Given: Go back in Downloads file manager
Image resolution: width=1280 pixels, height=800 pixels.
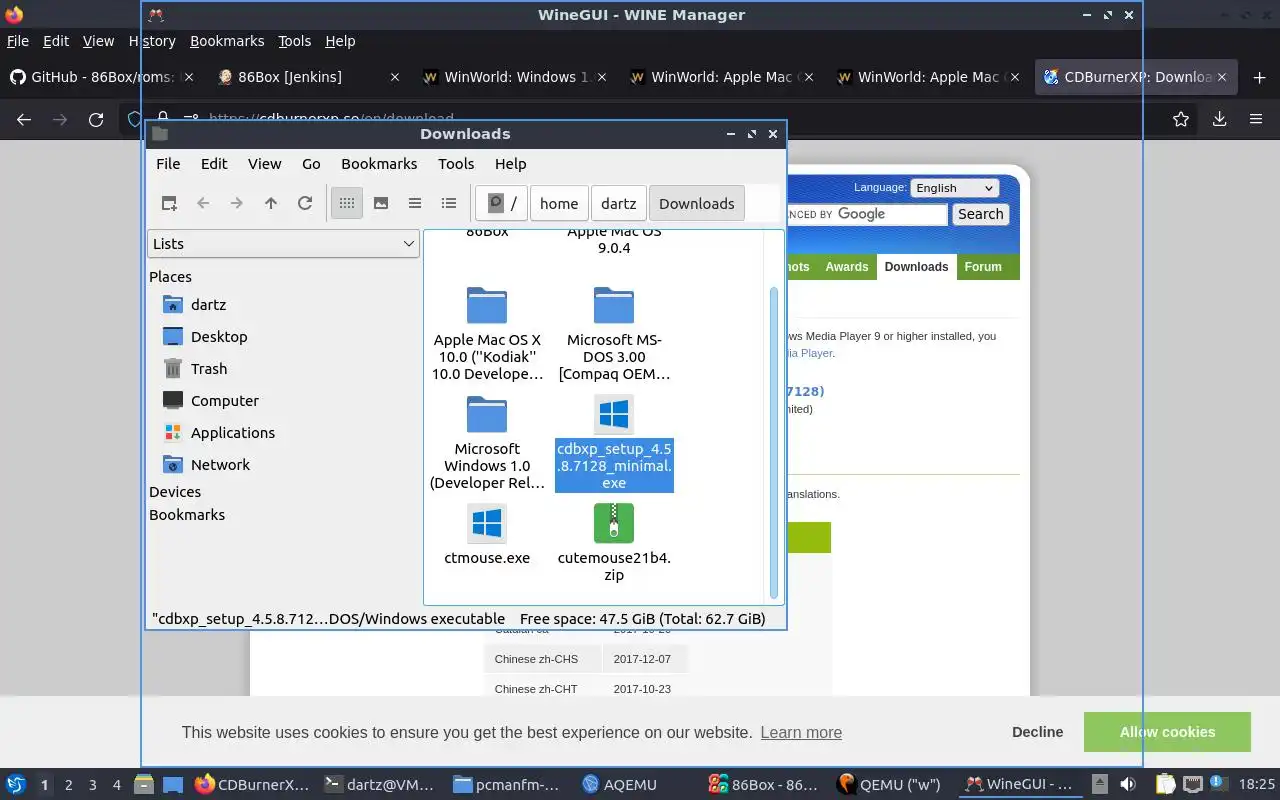Looking at the screenshot, I should tap(203, 203).
